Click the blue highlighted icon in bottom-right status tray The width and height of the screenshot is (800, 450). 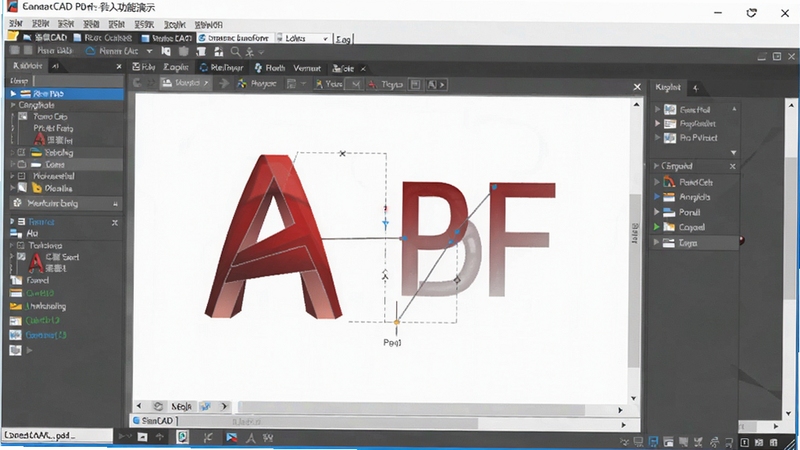tap(653, 442)
